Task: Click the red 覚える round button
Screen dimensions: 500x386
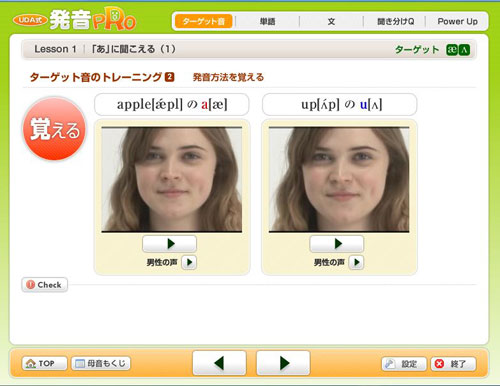Action: pos(54,129)
